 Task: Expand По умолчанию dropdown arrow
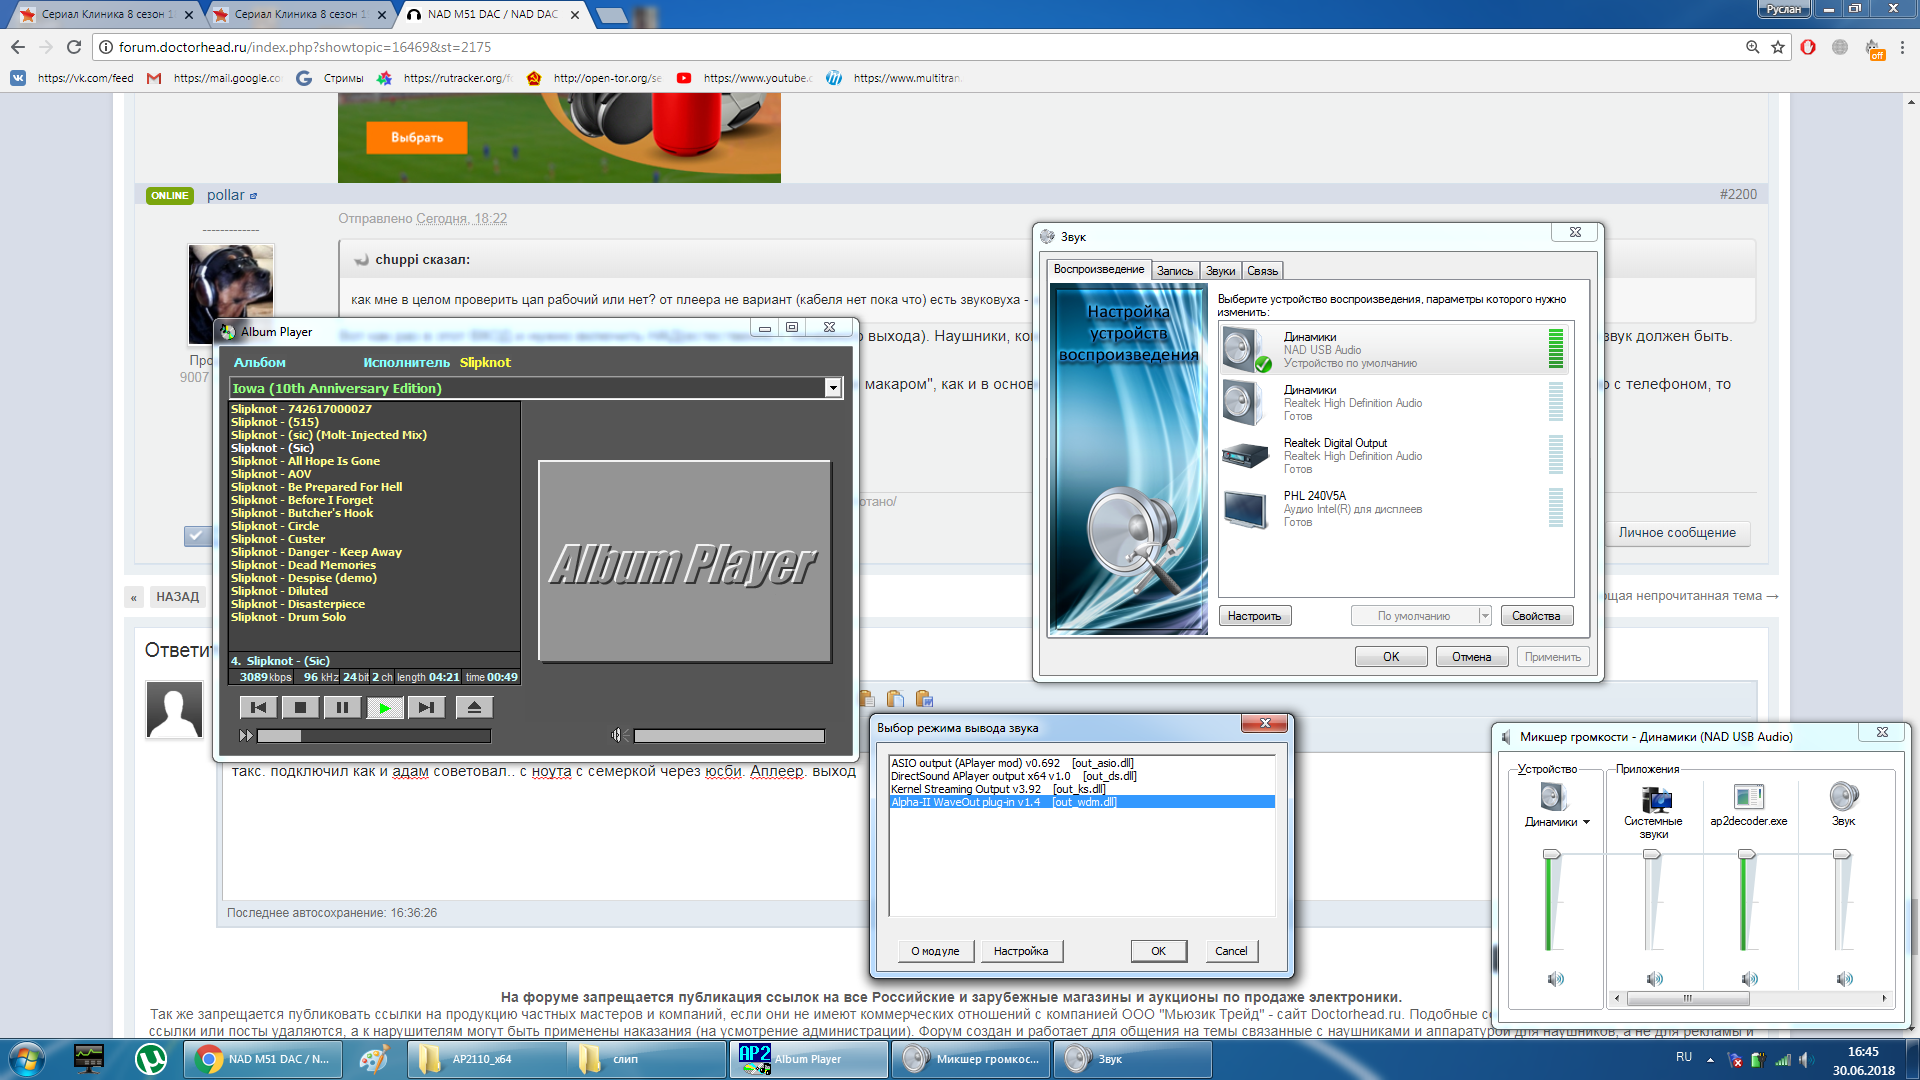click(1485, 616)
